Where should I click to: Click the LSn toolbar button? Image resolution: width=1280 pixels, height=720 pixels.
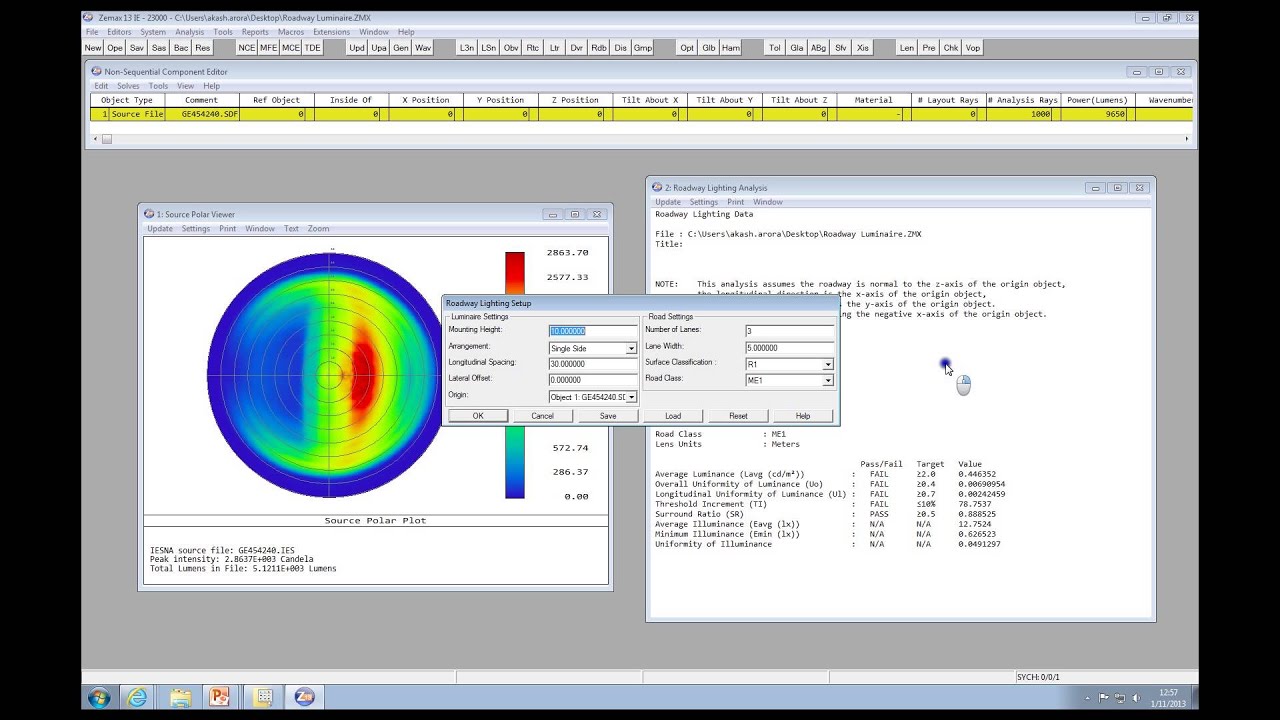[489, 48]
